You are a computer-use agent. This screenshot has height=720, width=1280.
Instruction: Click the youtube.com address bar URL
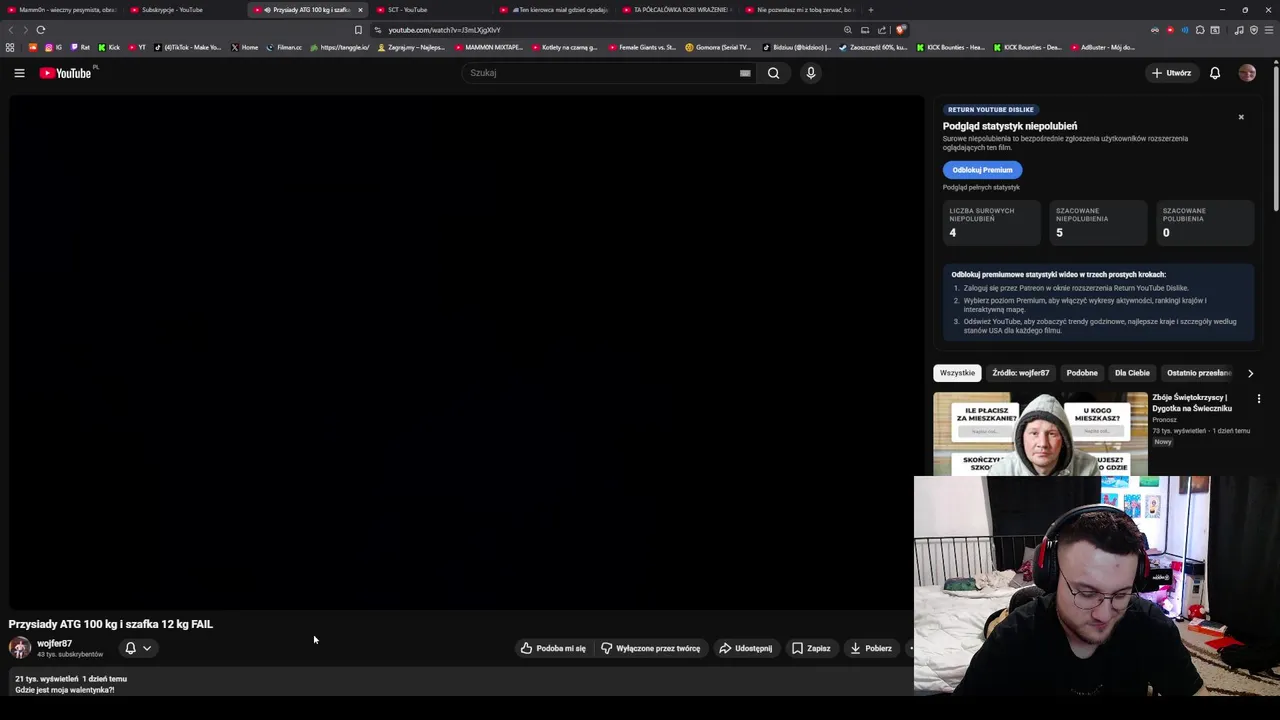click(444, 30)
